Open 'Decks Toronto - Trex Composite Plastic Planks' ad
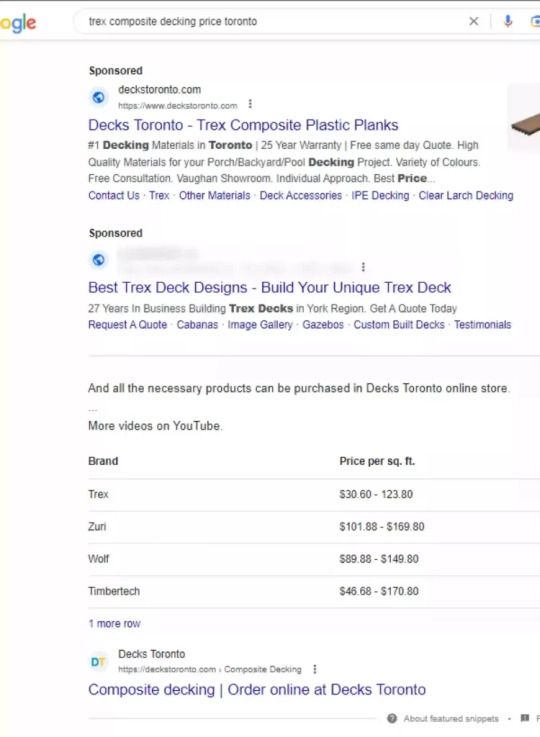Screen dimensions: 540x737 coord(243,125)
